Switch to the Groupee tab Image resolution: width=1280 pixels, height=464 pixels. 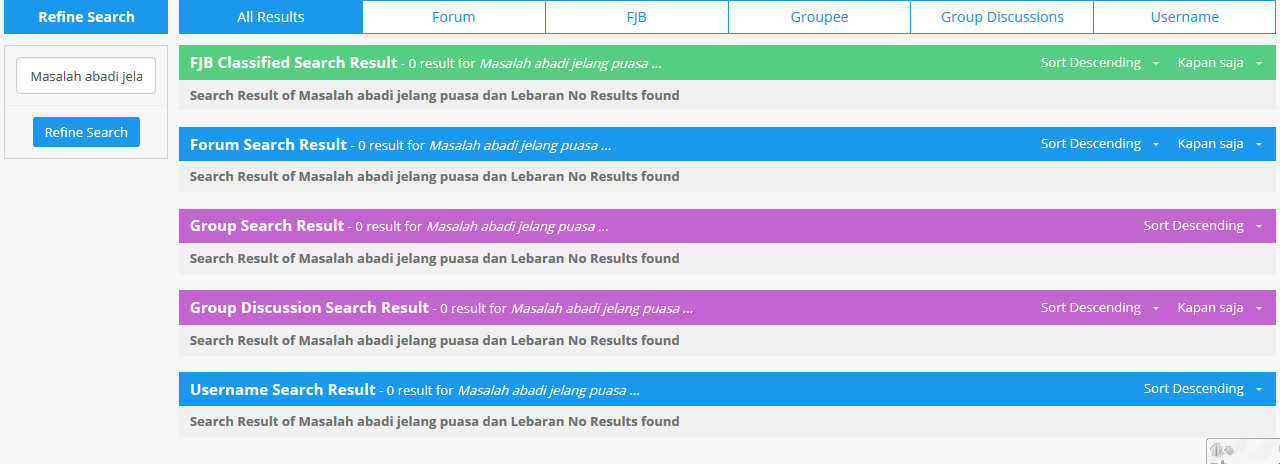pos(819,17)
